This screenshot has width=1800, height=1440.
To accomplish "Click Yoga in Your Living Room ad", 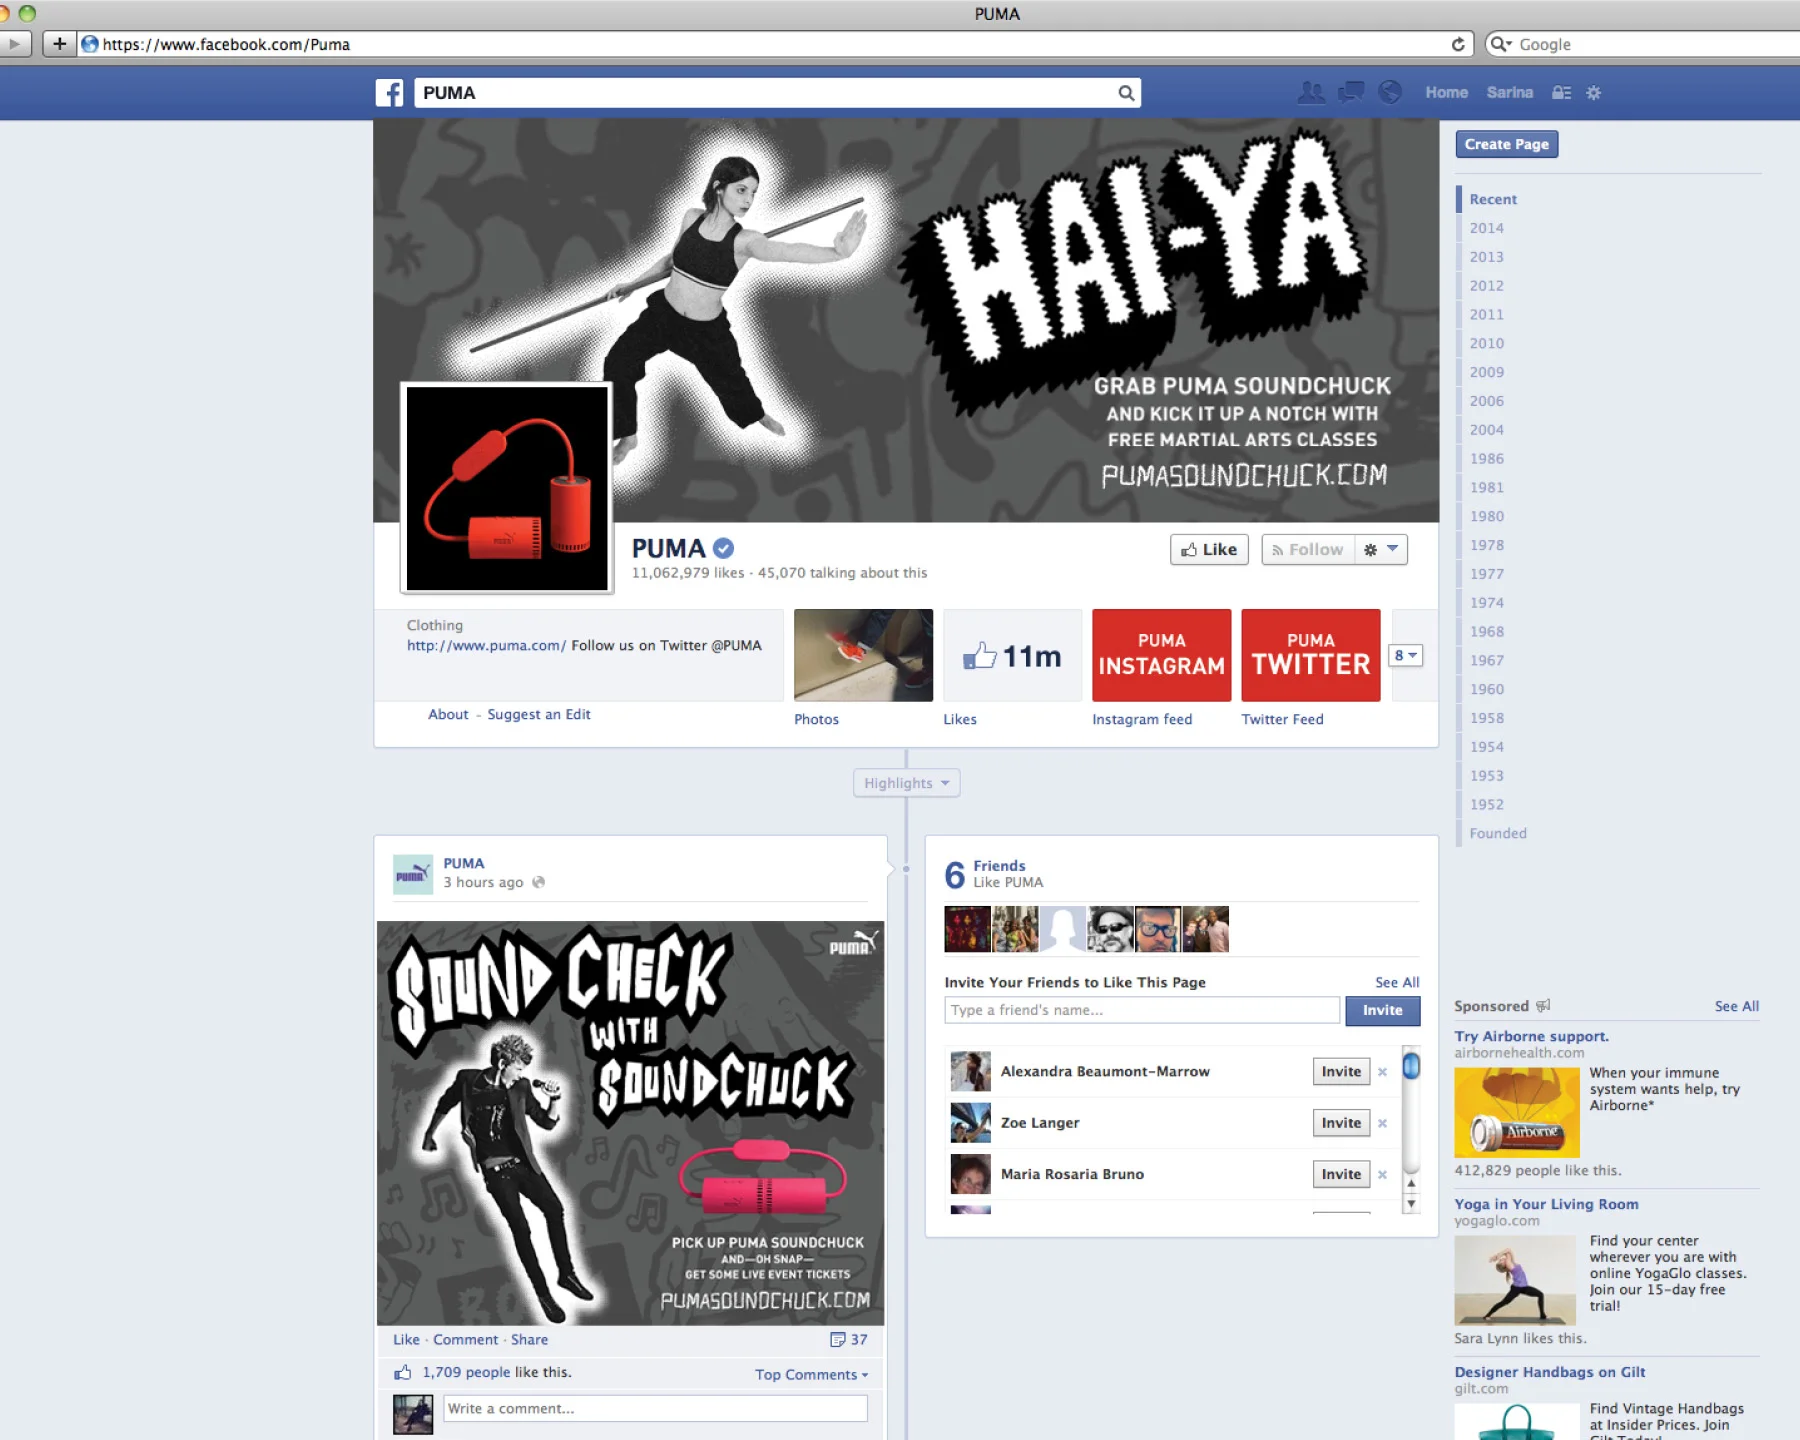I will pos(1546,1204).
